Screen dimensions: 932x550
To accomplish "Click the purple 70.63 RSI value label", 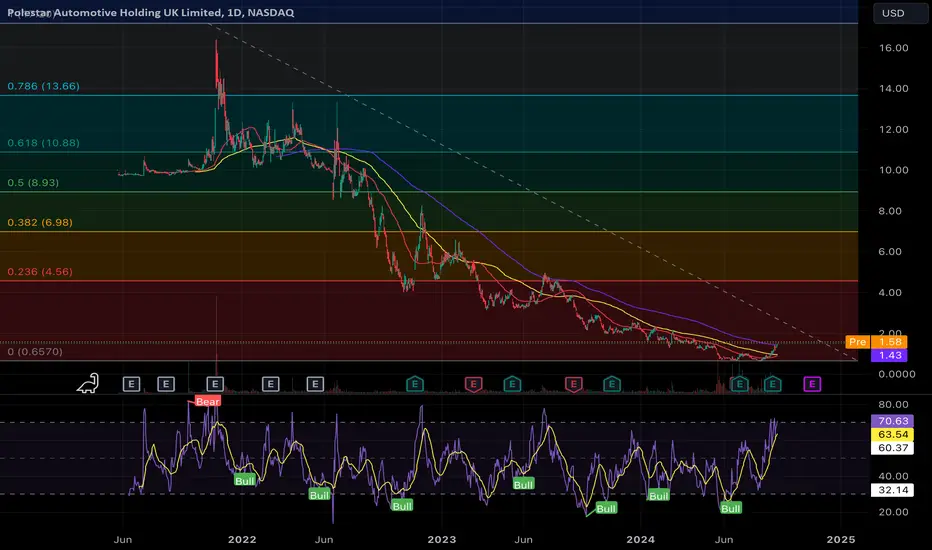I will click(893, 421).
